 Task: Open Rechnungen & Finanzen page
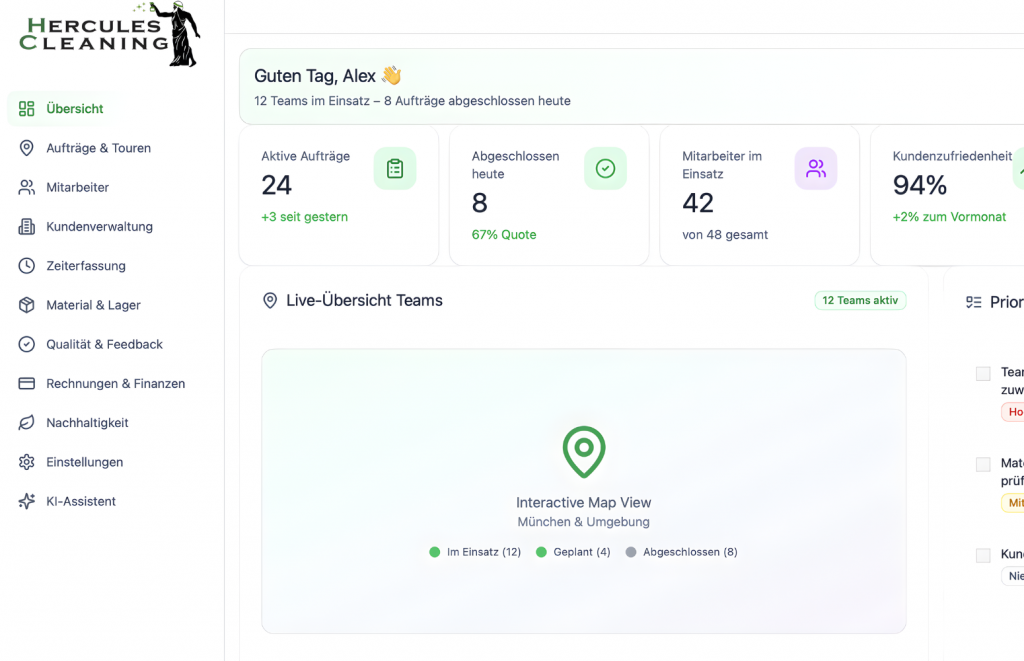pos(115,384)
